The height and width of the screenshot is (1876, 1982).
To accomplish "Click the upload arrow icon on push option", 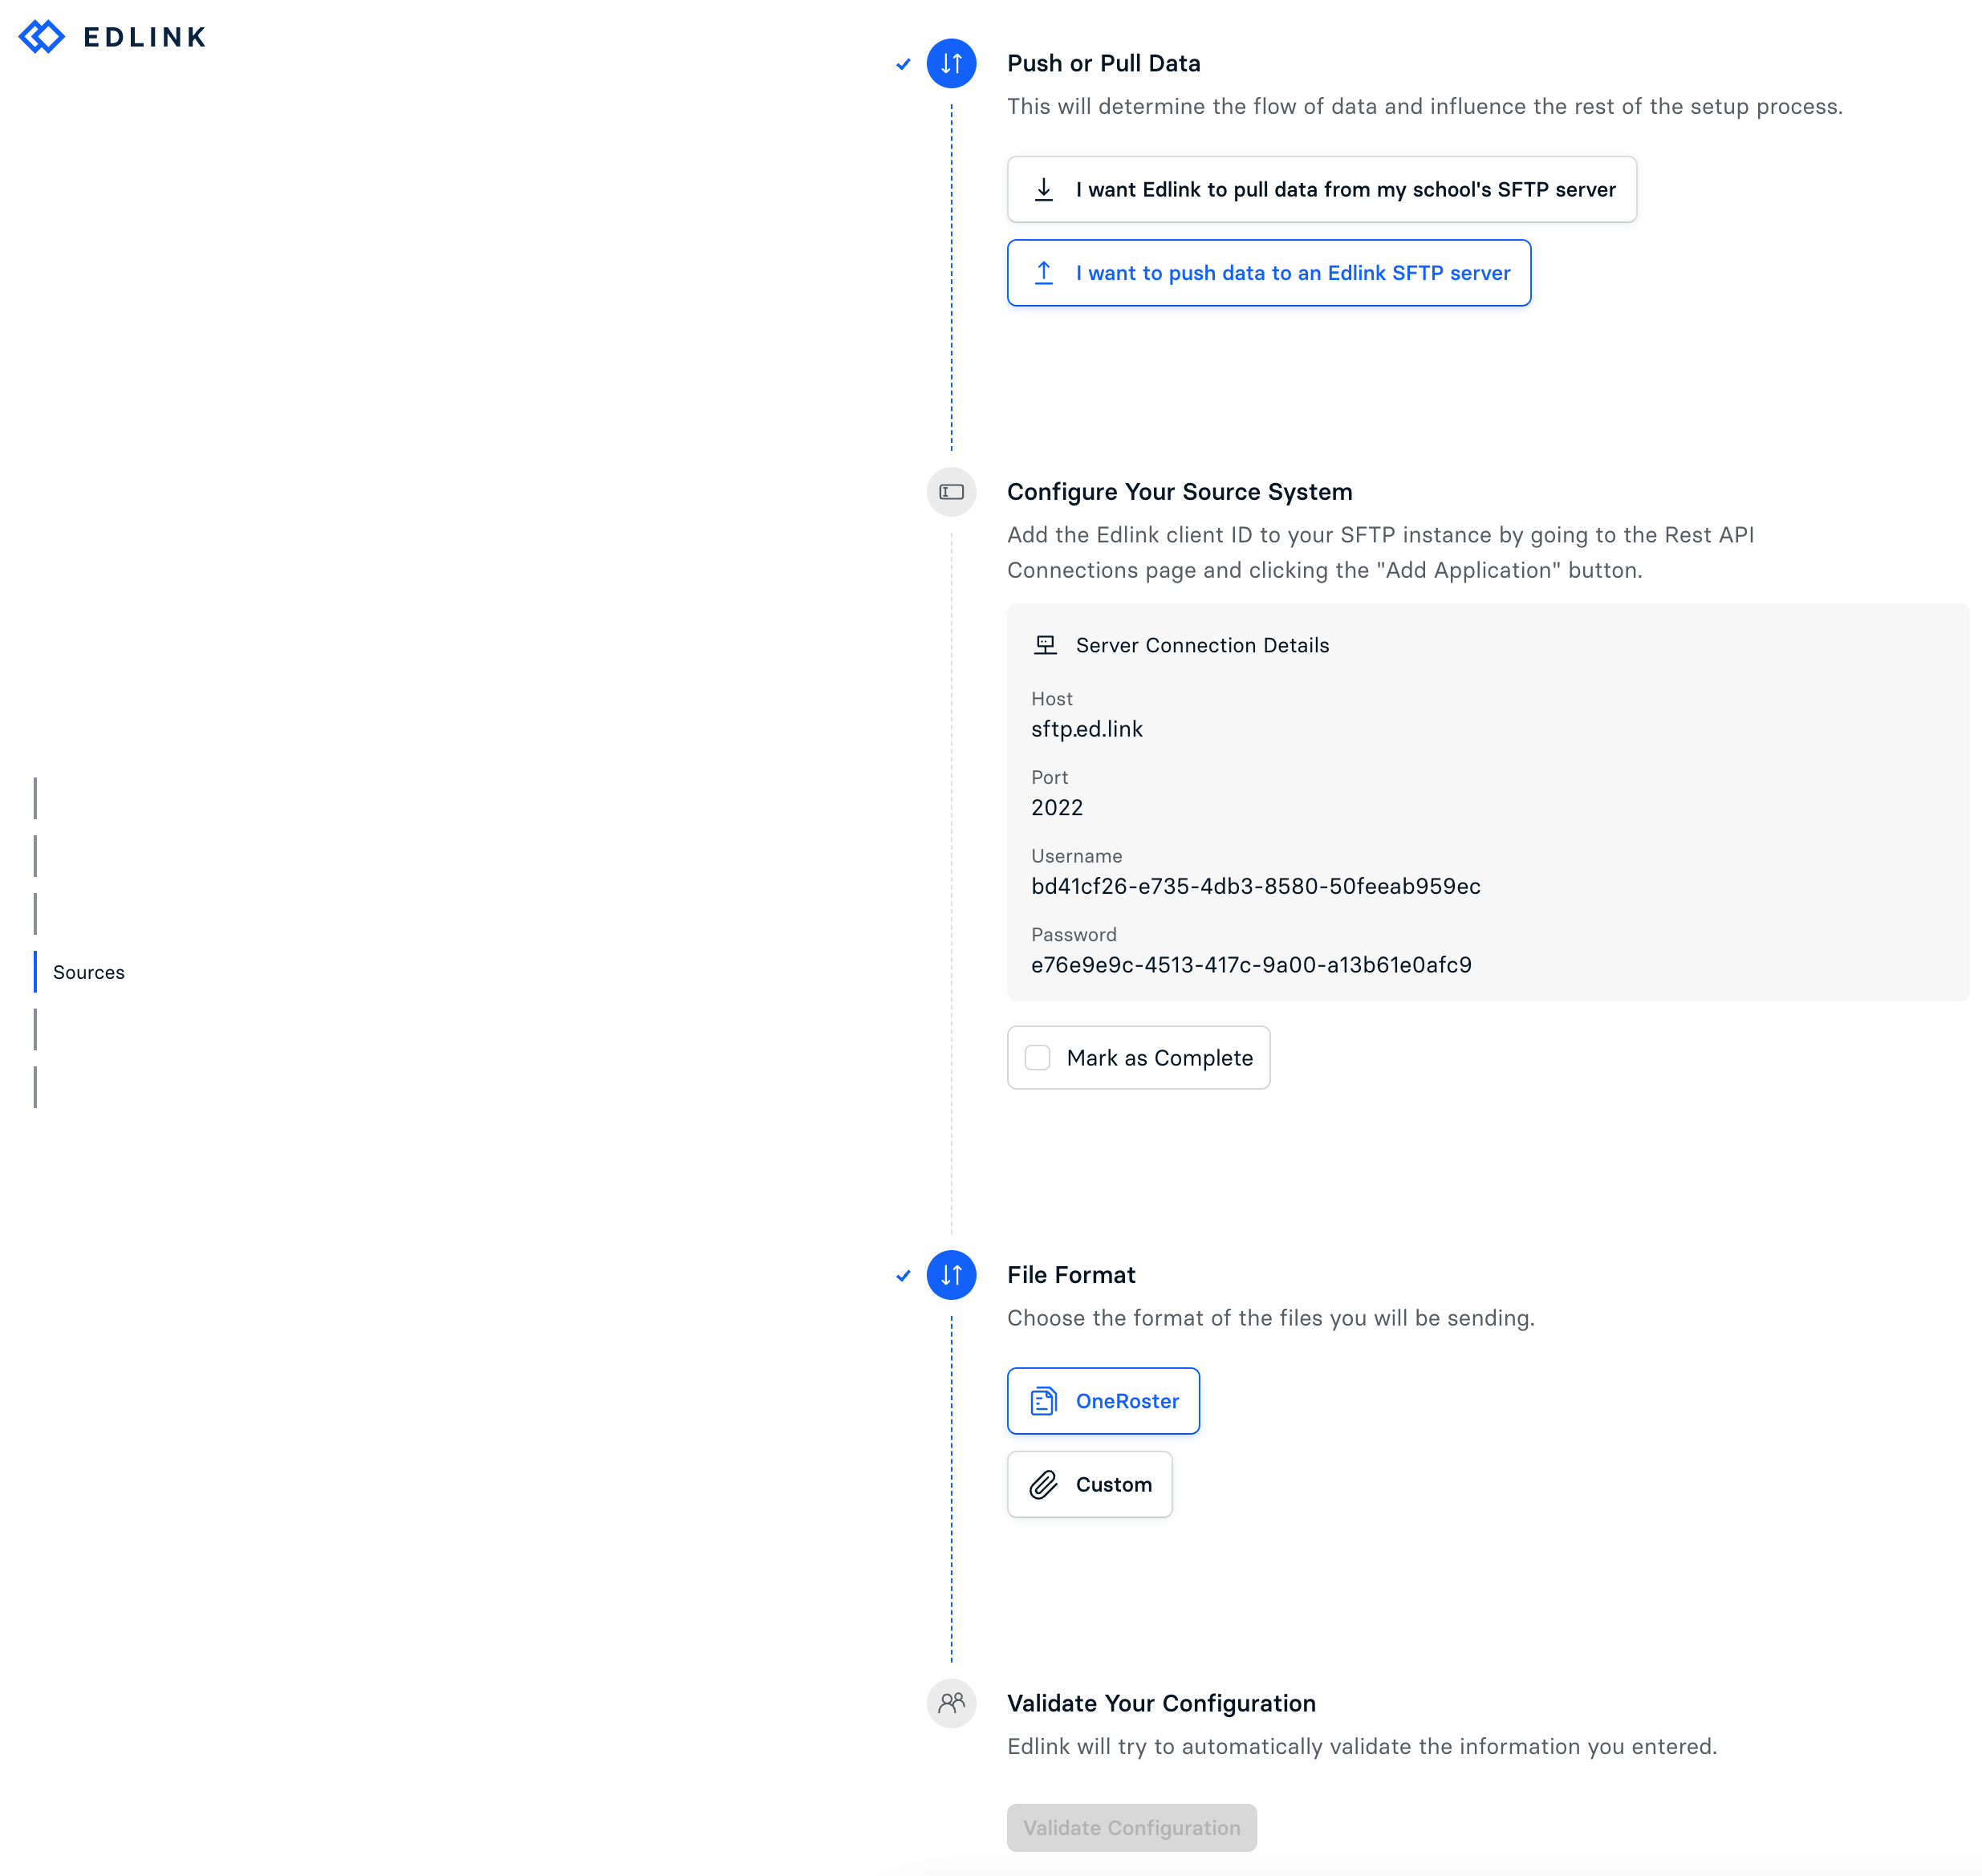I will click(1043, 272).
